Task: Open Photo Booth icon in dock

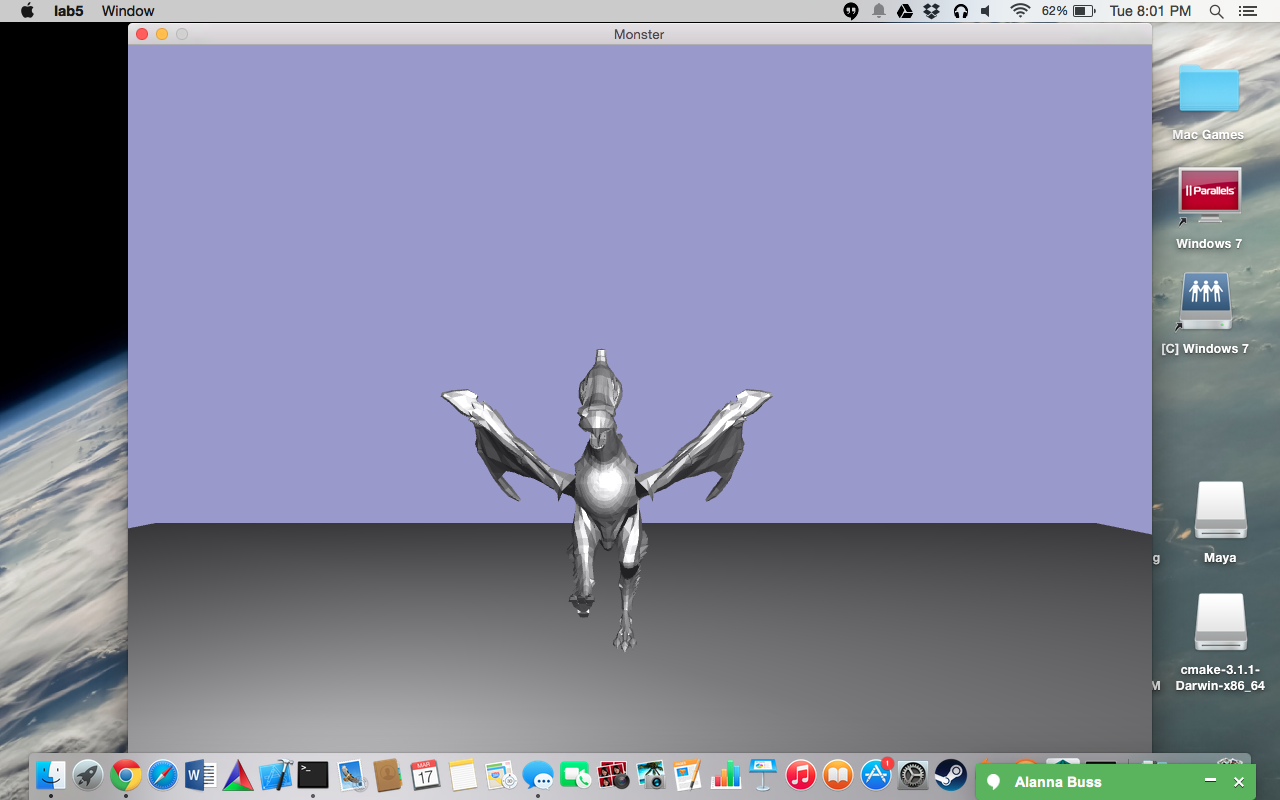Action: (613, 775)
